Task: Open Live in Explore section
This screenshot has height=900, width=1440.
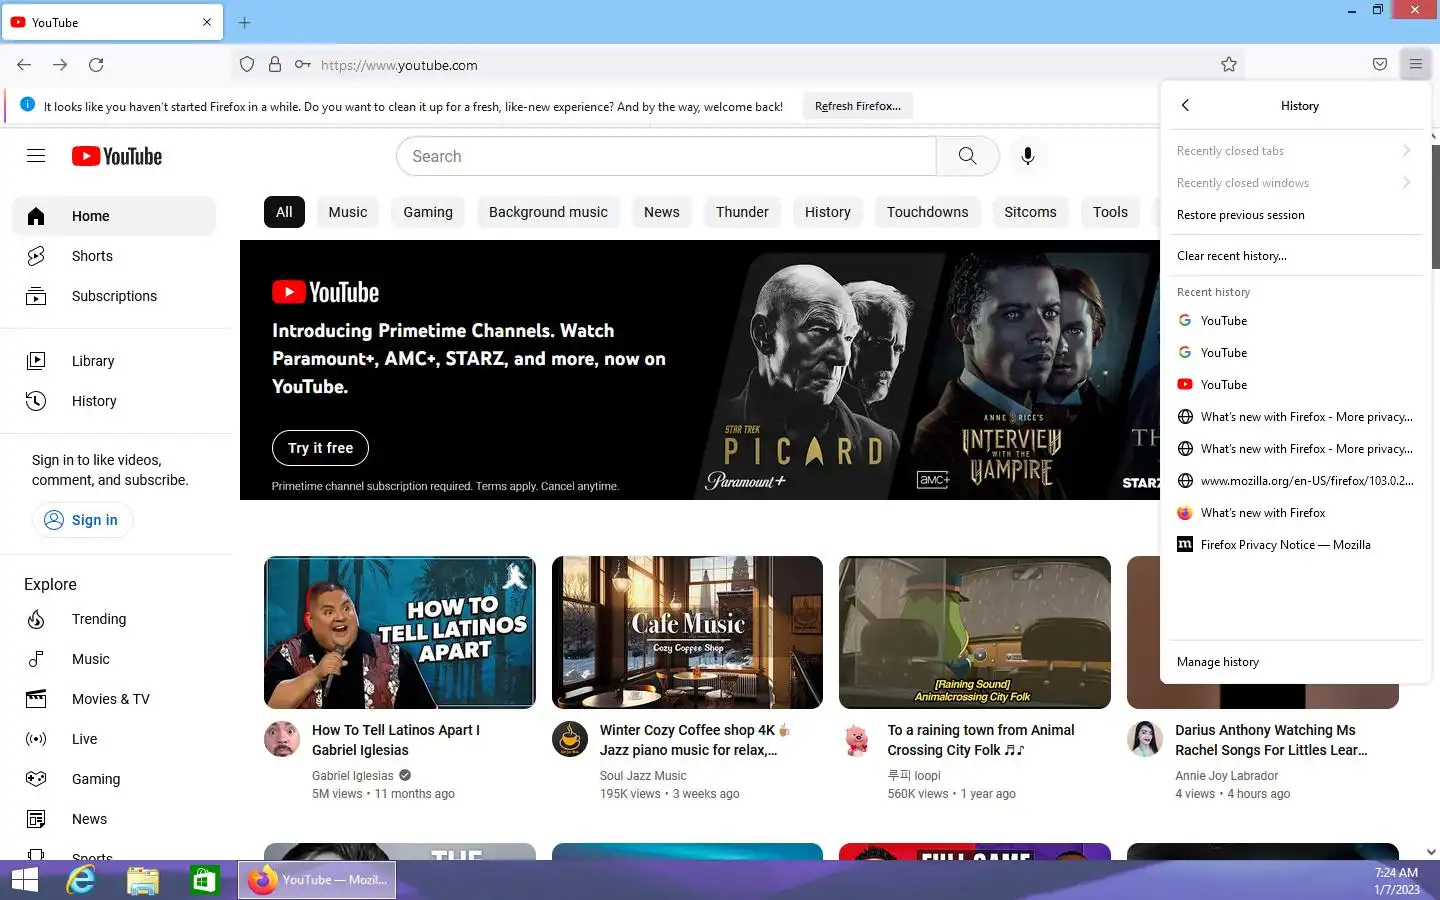Action: click(x=114, y=739)
